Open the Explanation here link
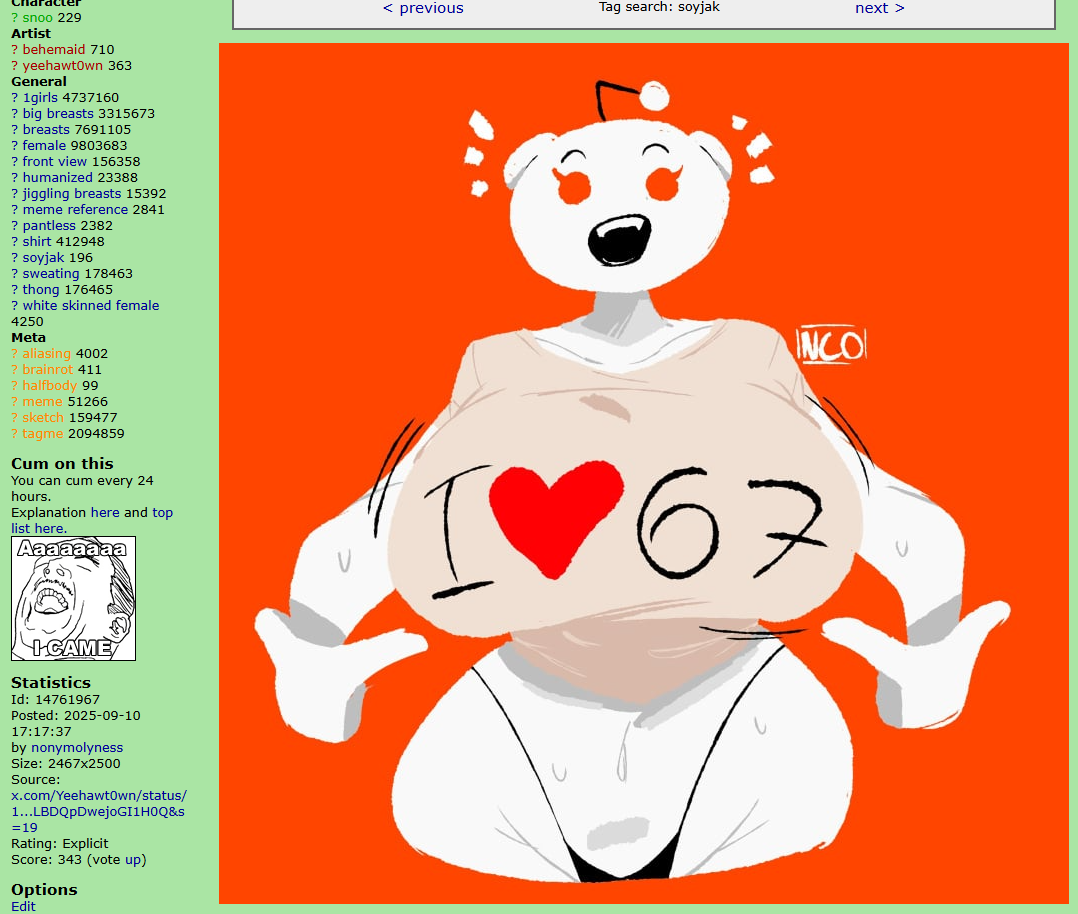 pyautogui.click(x=104, y=513)
